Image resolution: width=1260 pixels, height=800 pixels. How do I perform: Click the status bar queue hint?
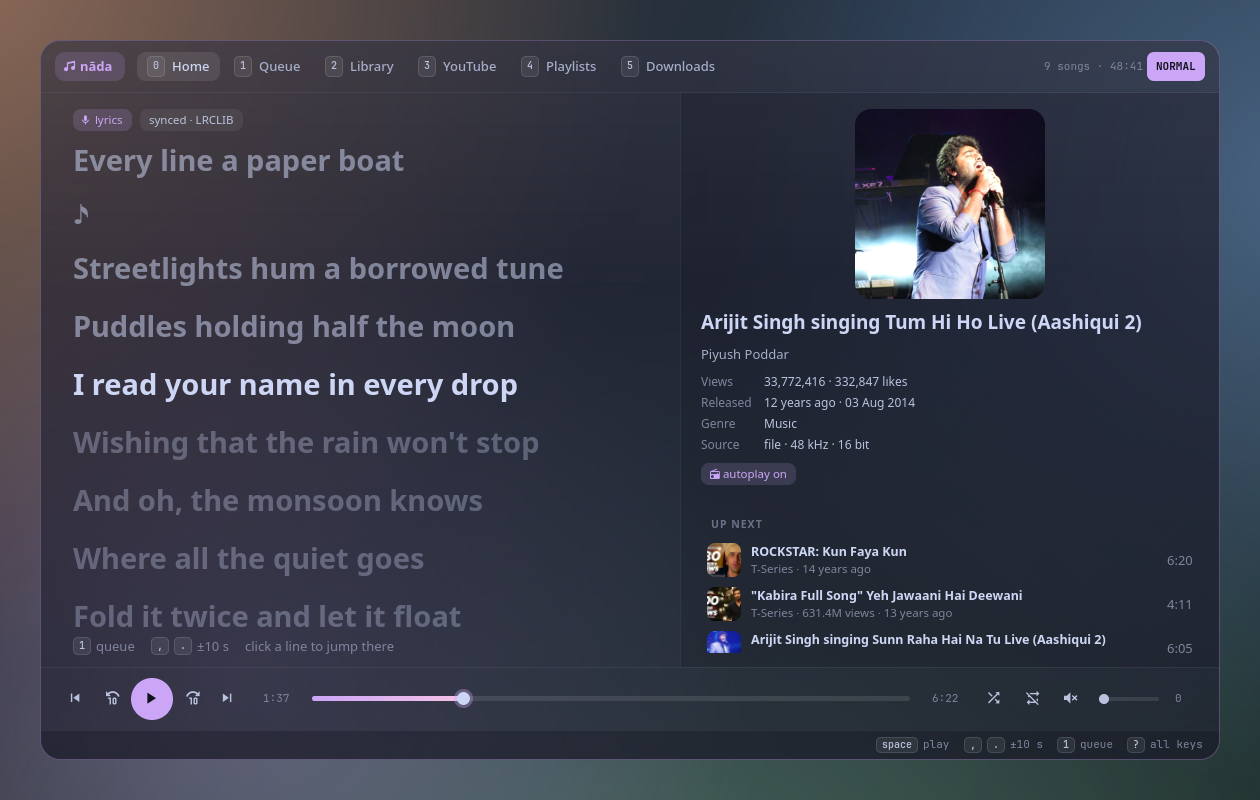tap(1085, 745)
